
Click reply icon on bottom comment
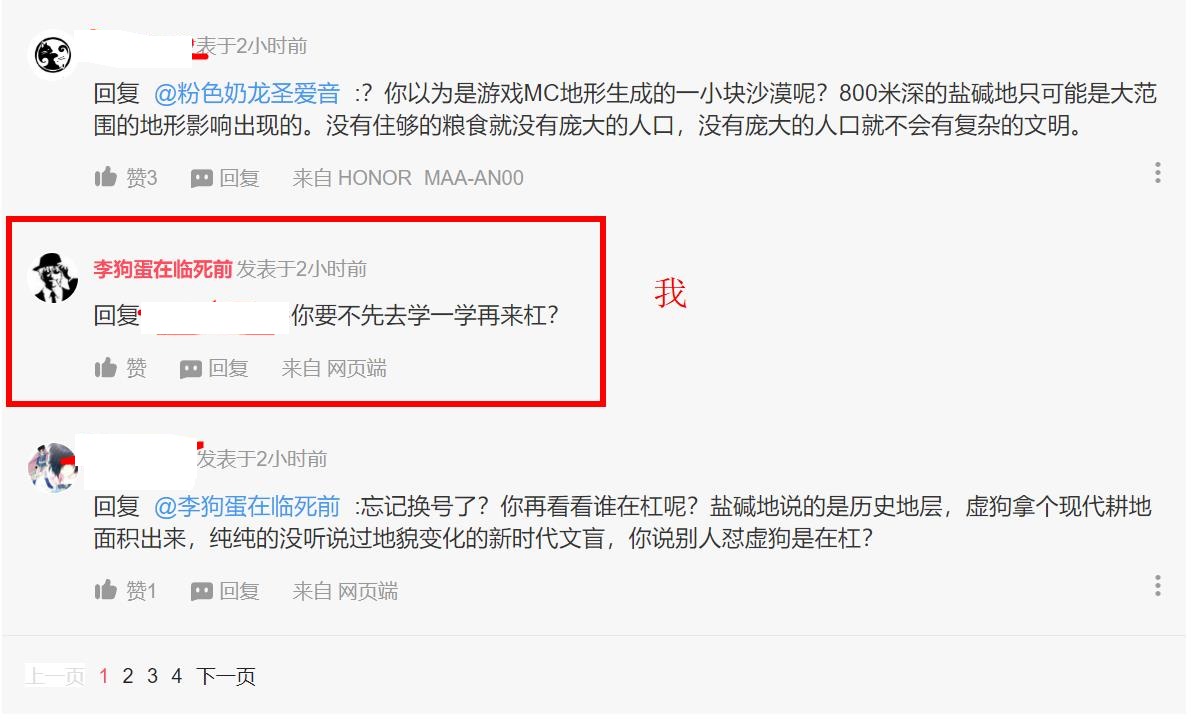click(x=225, y=591)
